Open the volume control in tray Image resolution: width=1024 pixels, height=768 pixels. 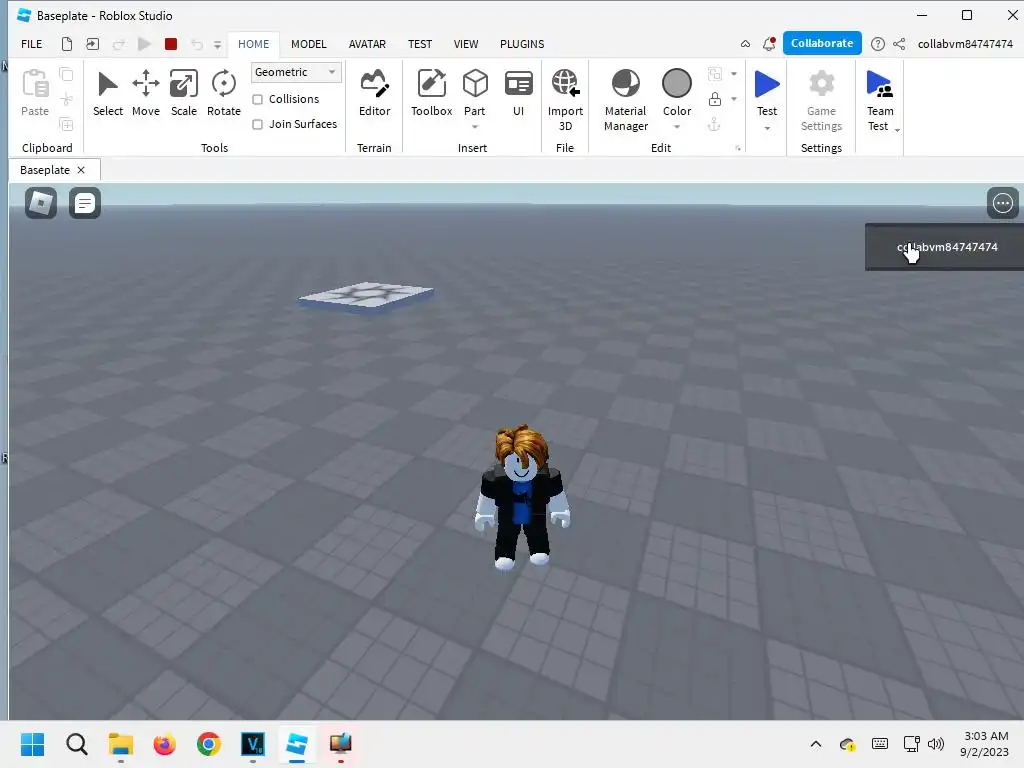[x=936, y=744]
